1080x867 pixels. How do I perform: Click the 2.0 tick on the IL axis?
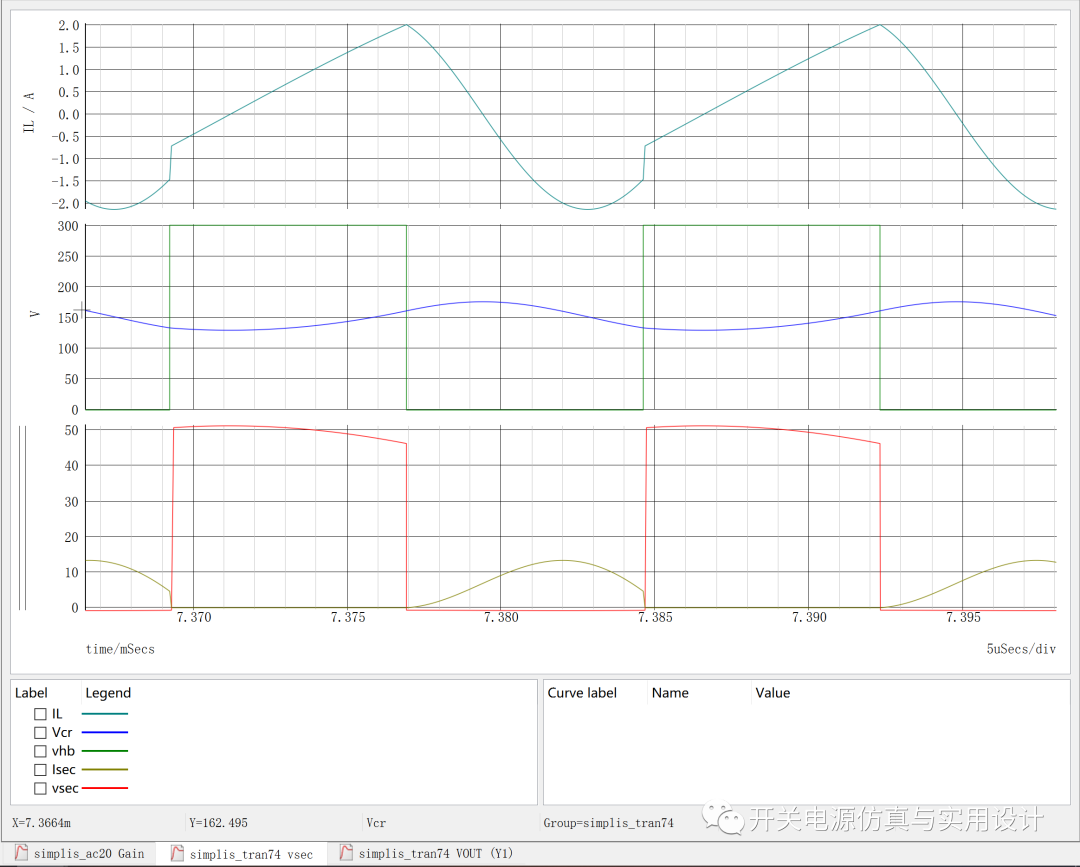(68, 25)
